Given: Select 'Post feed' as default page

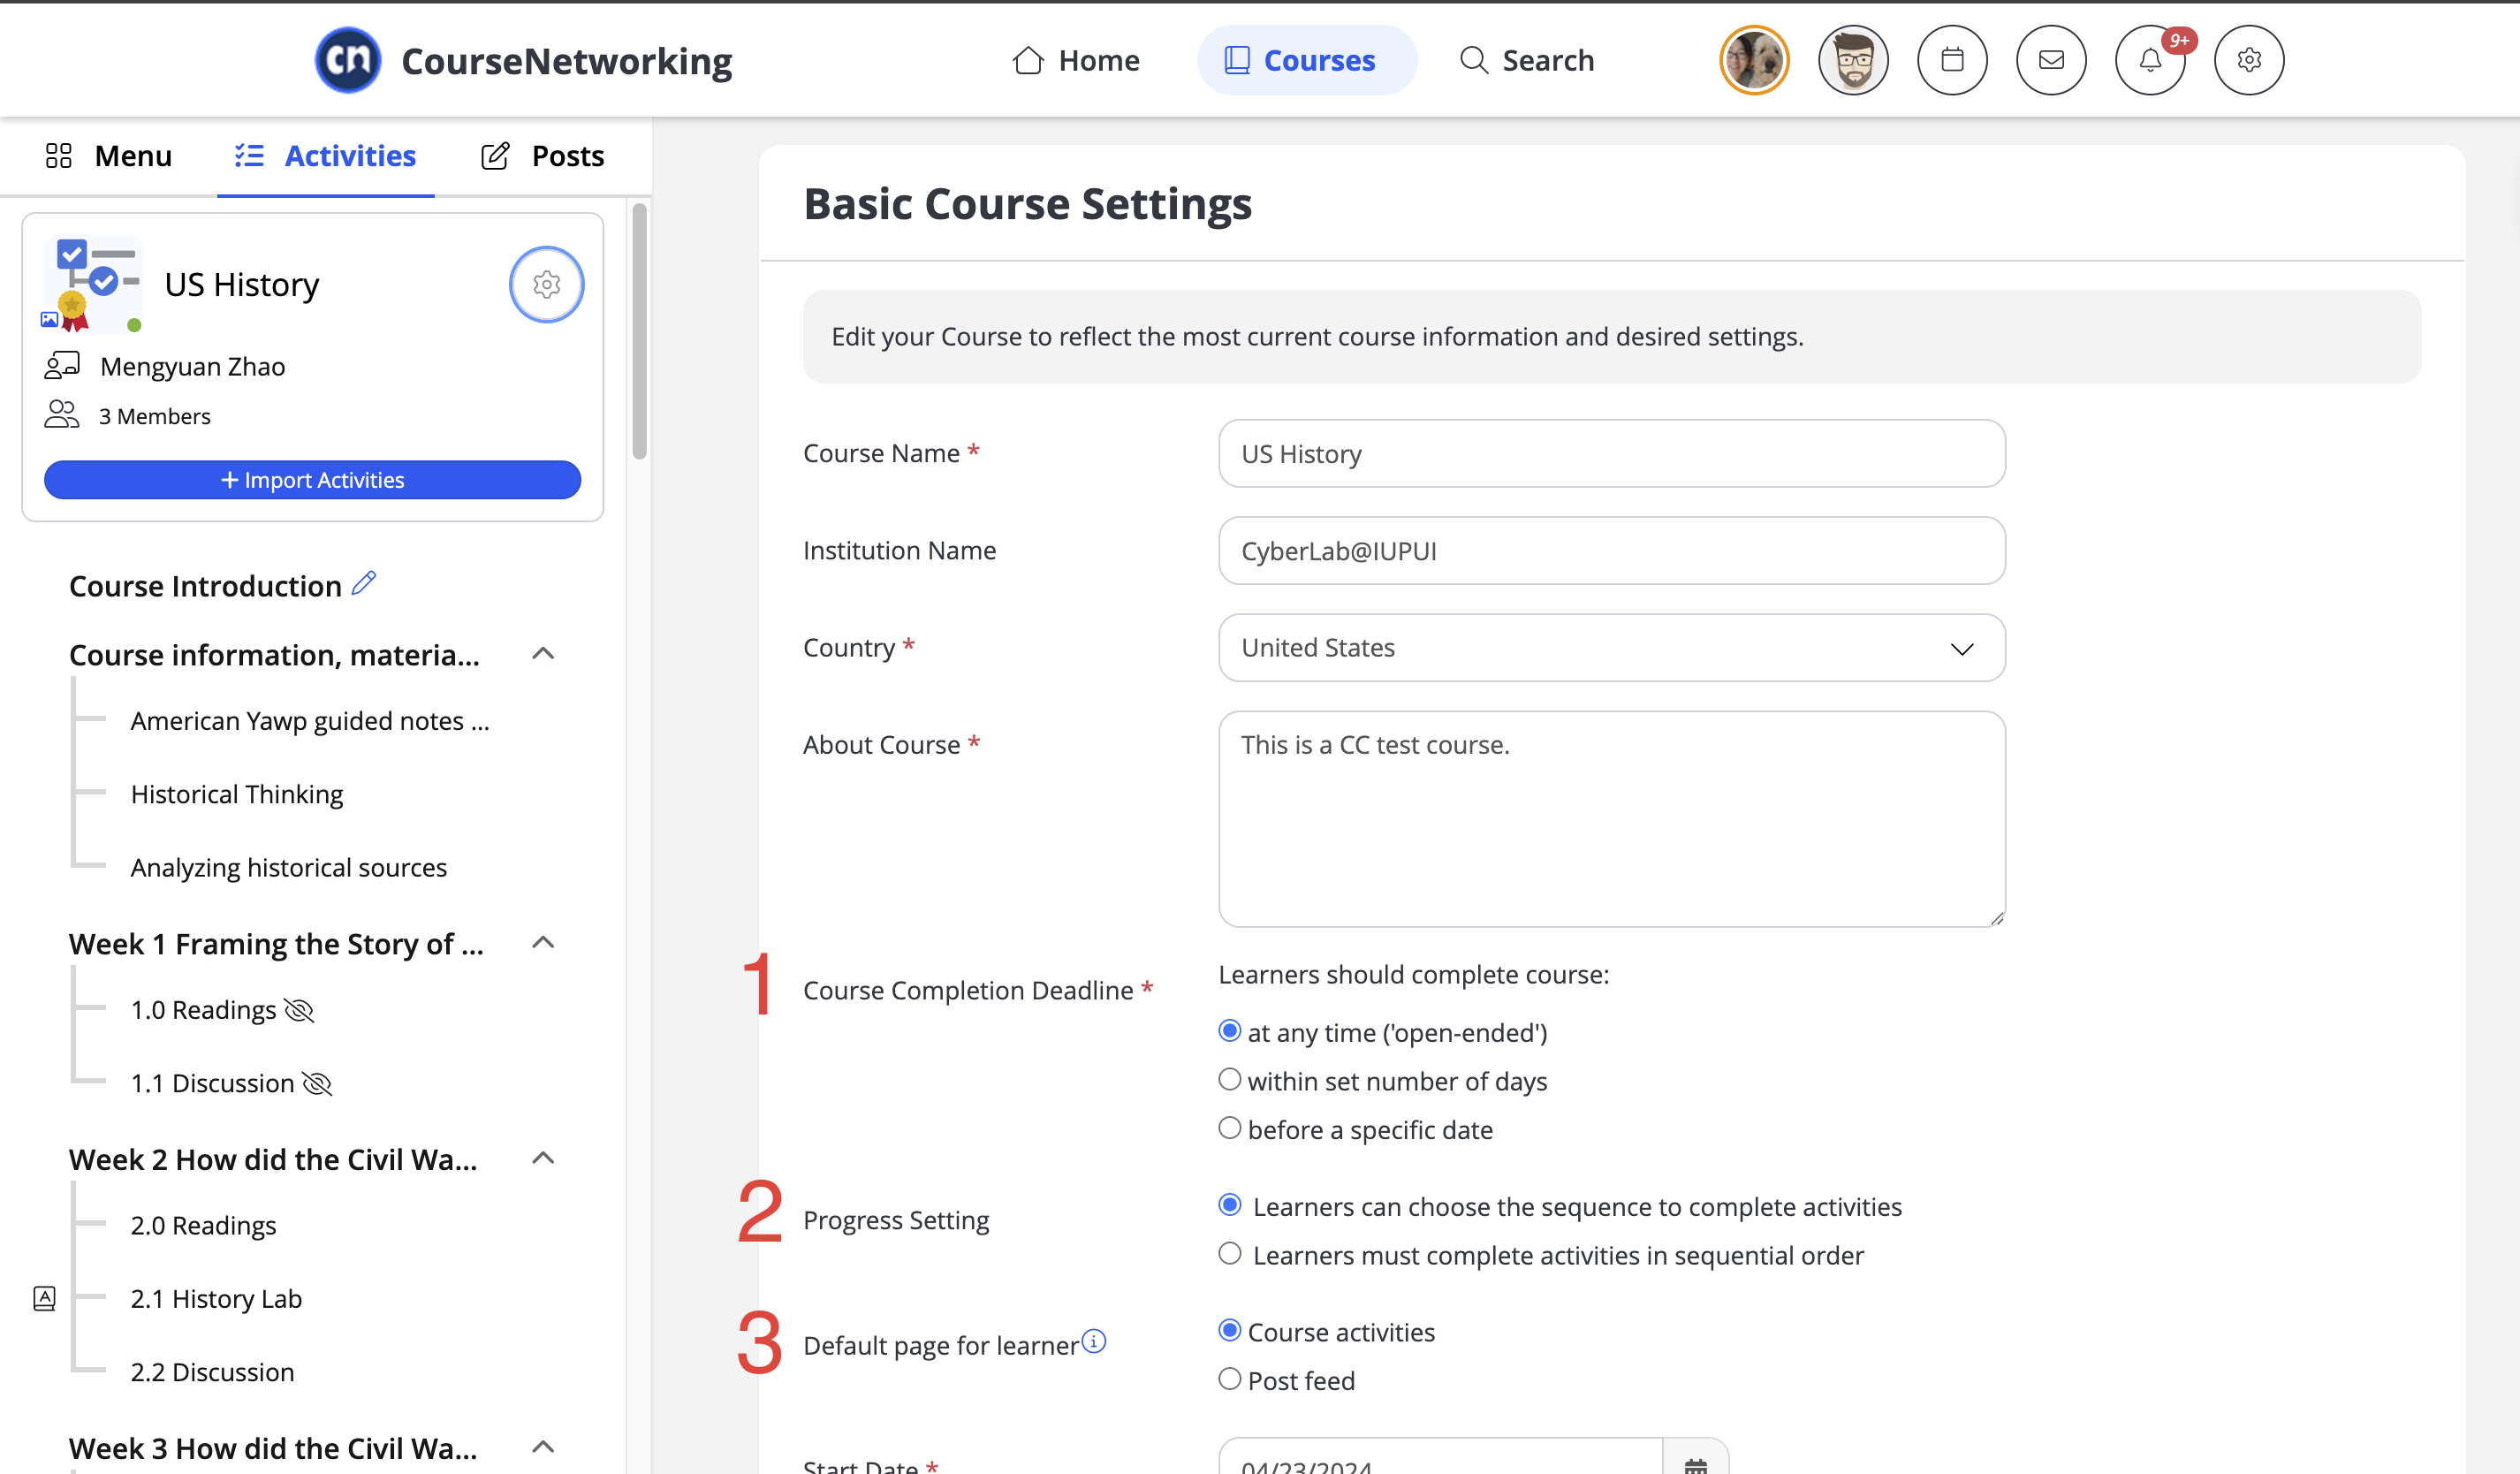Looking at the screenshot, I should [x=1229, y=1379].
